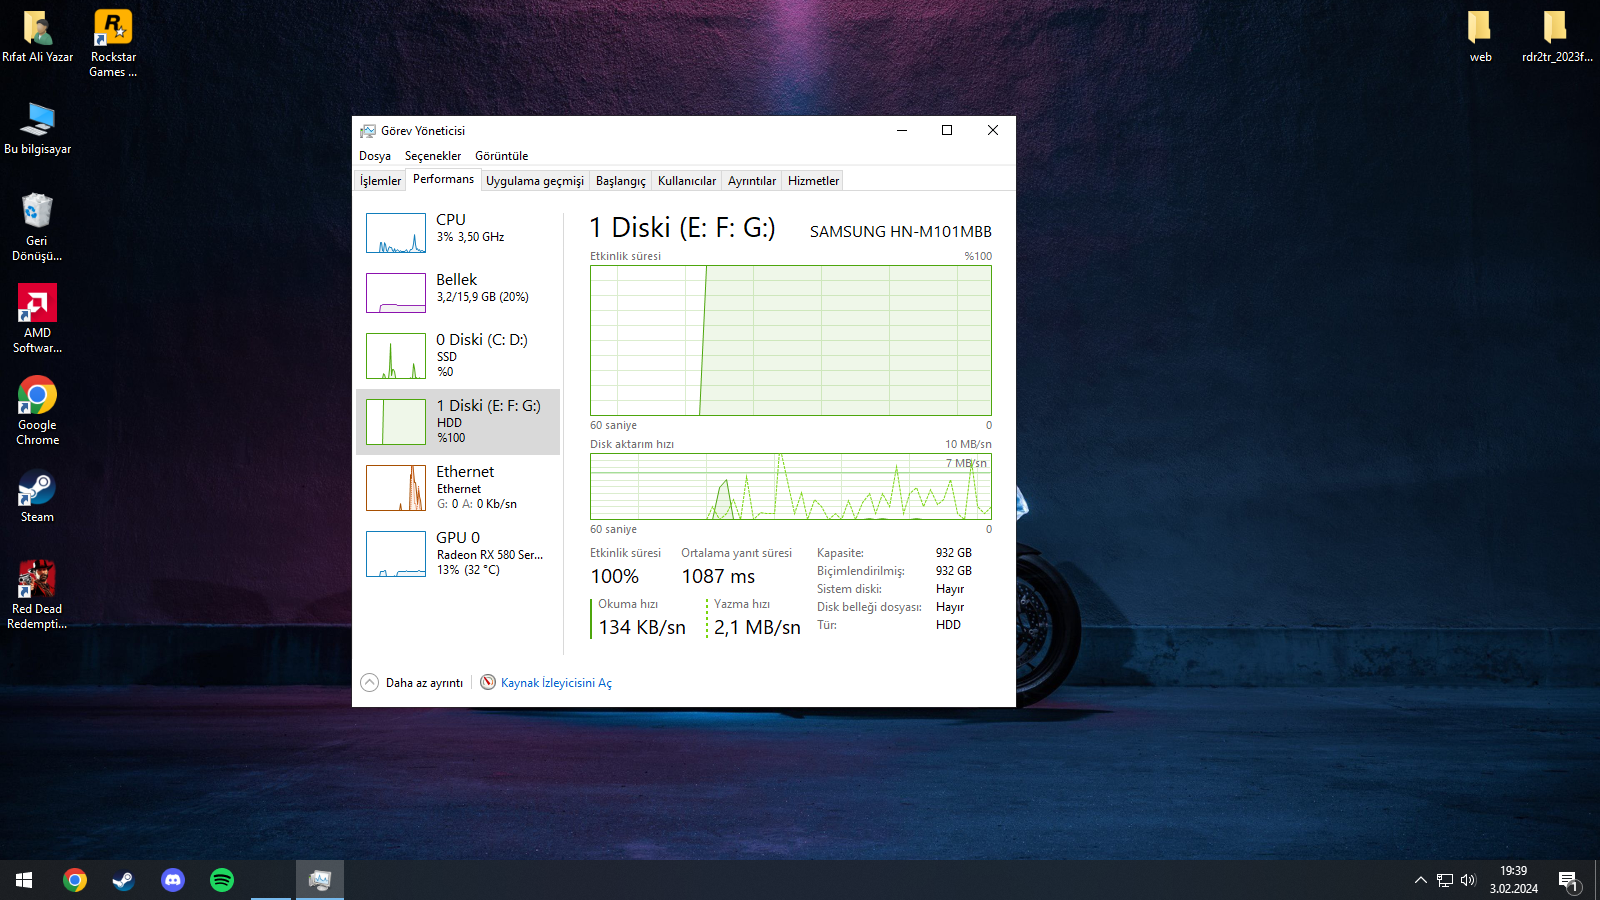Click the Disk aktarım hızı graph
1600x900 pixels.
pyautogui.click(x=791, y=487)
